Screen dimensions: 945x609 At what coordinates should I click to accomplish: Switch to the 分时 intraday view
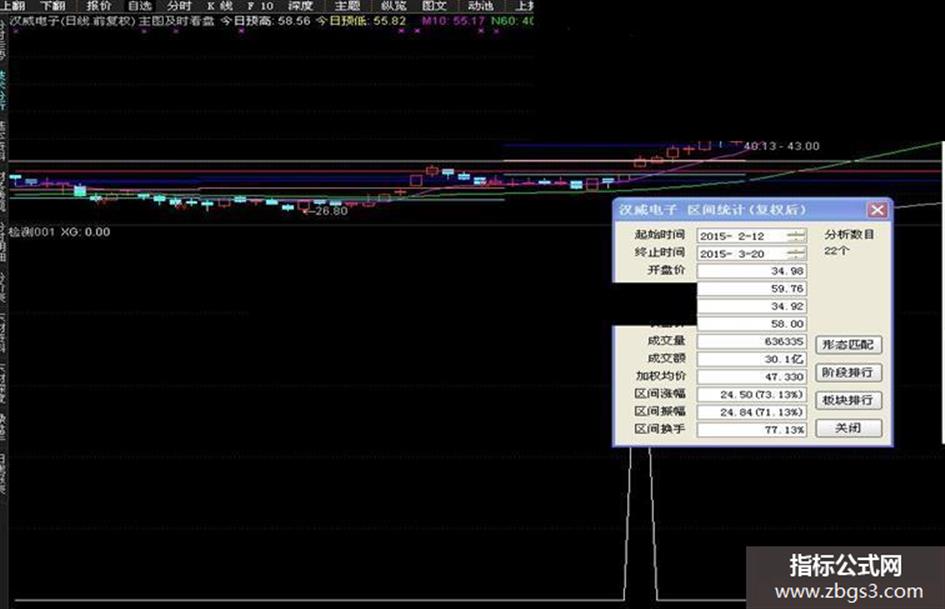(178, 5)
